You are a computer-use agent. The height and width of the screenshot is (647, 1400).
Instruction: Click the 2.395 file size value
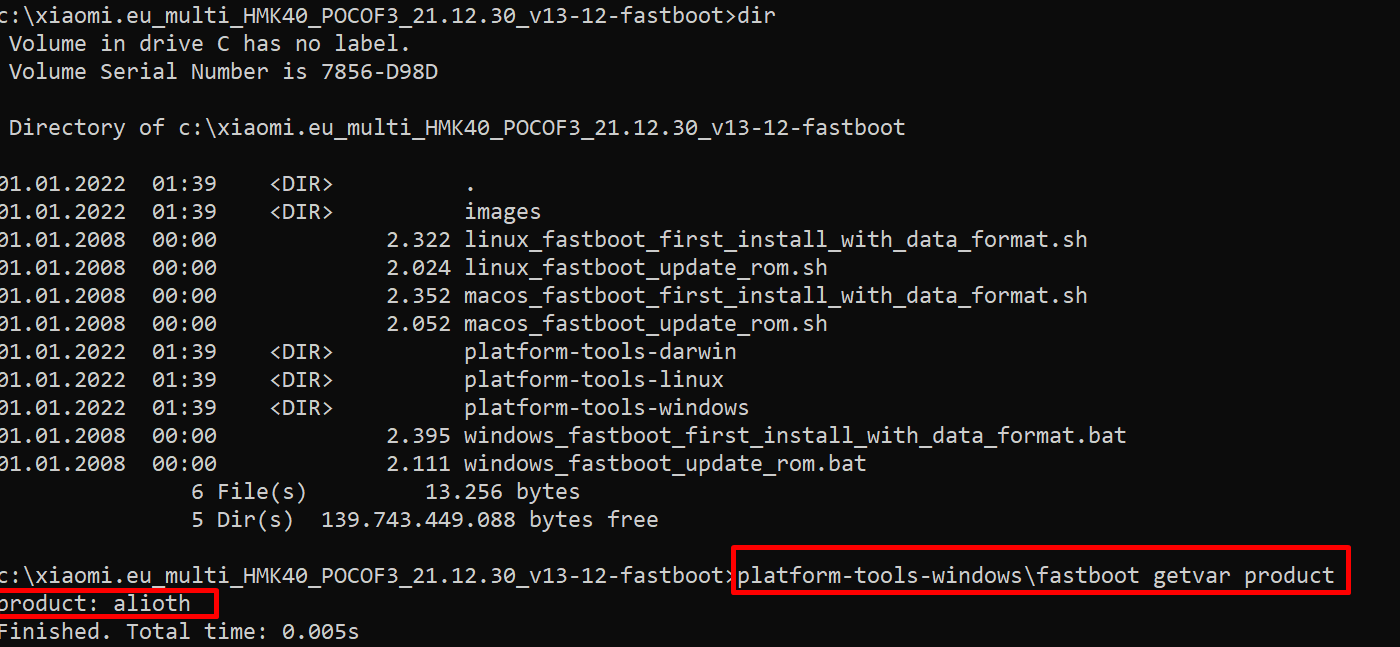[x=418, y=436]
